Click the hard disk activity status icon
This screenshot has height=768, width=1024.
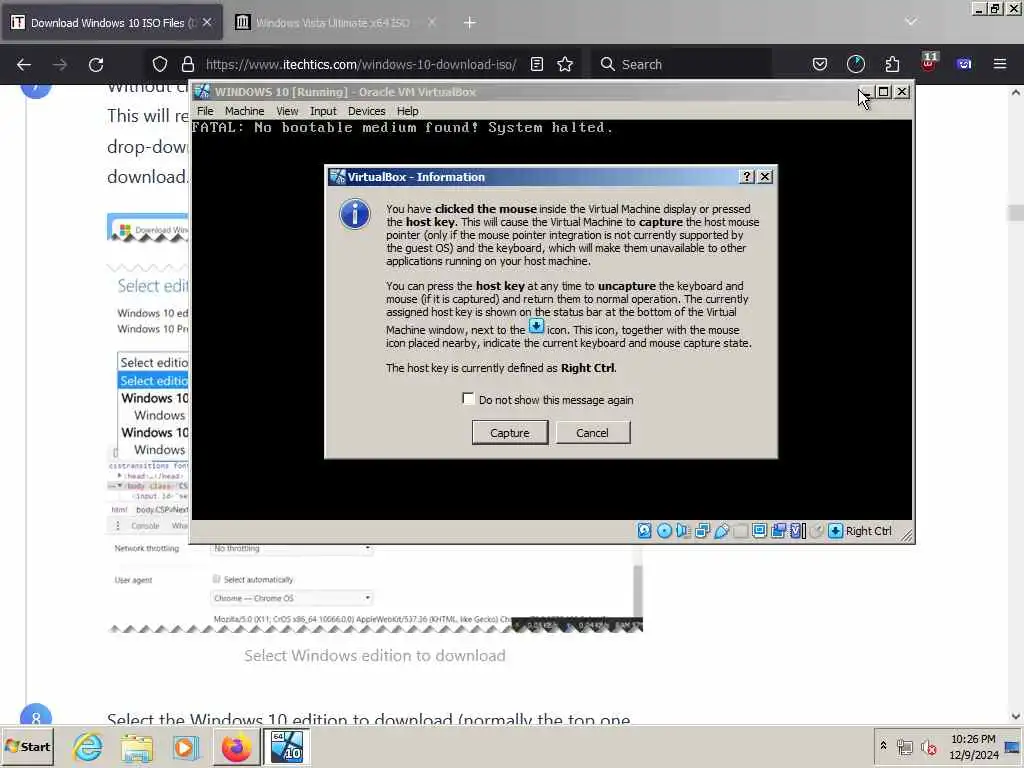click(x=645, y=531)
